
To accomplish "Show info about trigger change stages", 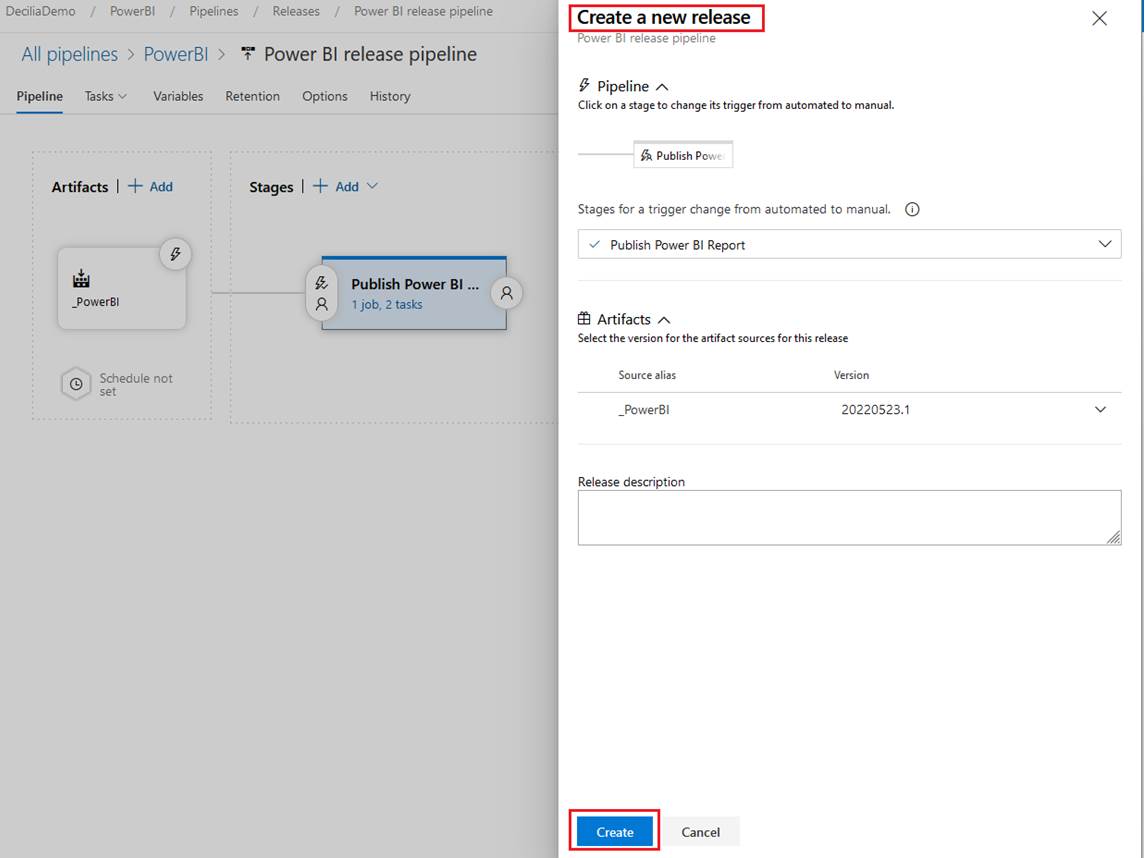I will click(912, 210).
